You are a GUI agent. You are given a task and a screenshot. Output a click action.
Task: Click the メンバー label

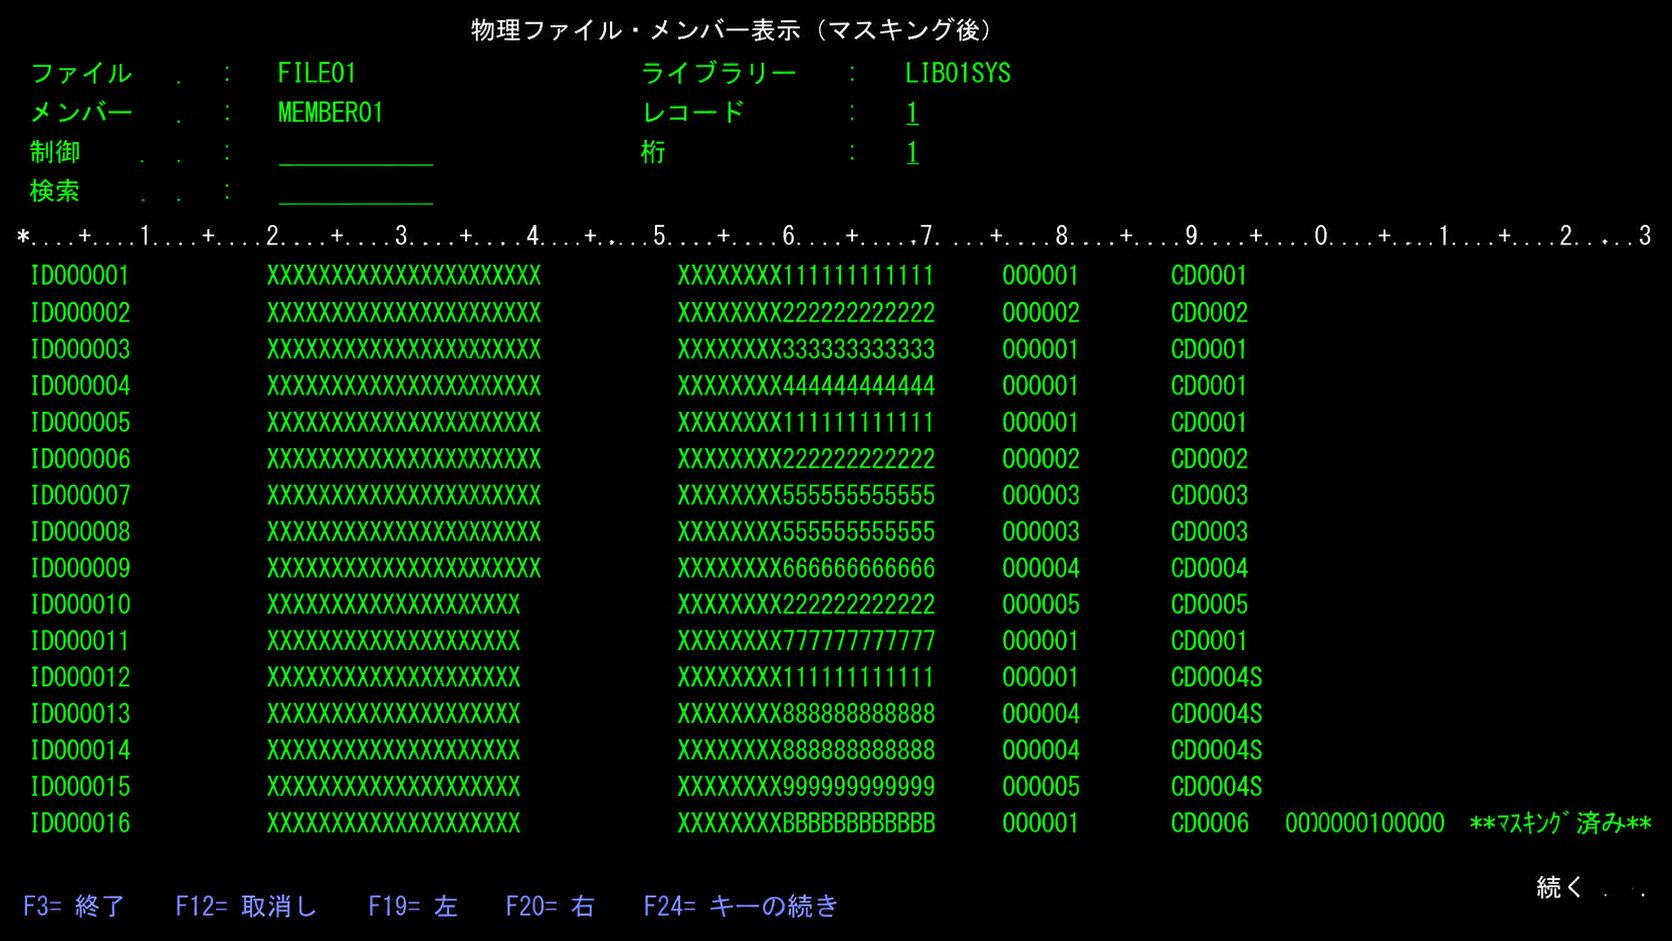(x=81, y=113)
